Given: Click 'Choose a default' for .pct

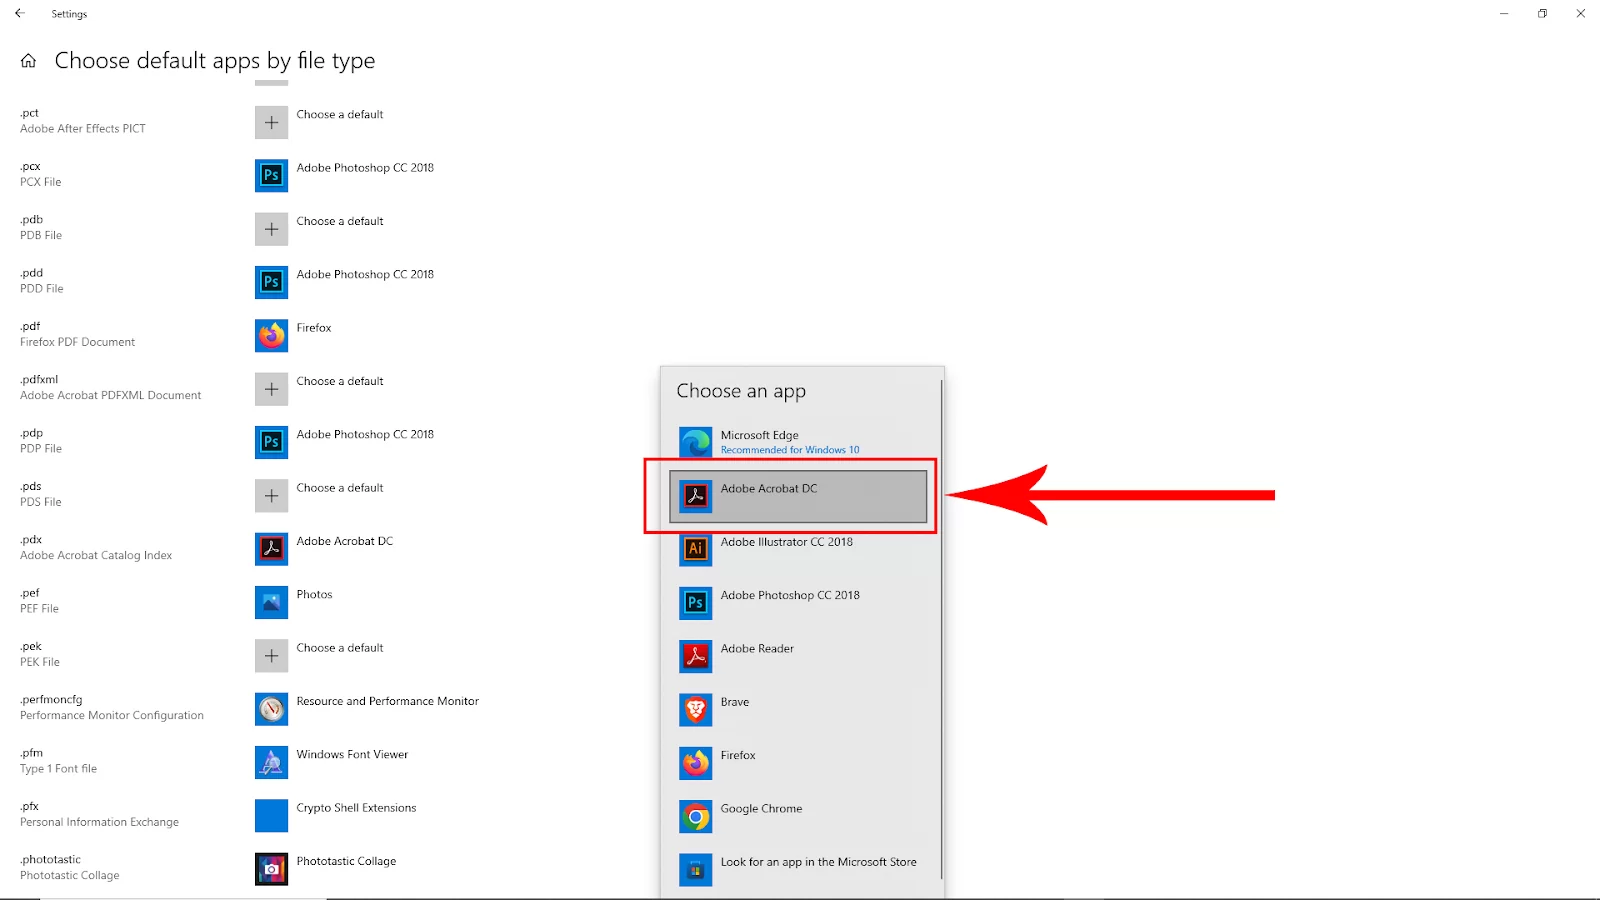Looking at the screenshot, I should [340, 115].
